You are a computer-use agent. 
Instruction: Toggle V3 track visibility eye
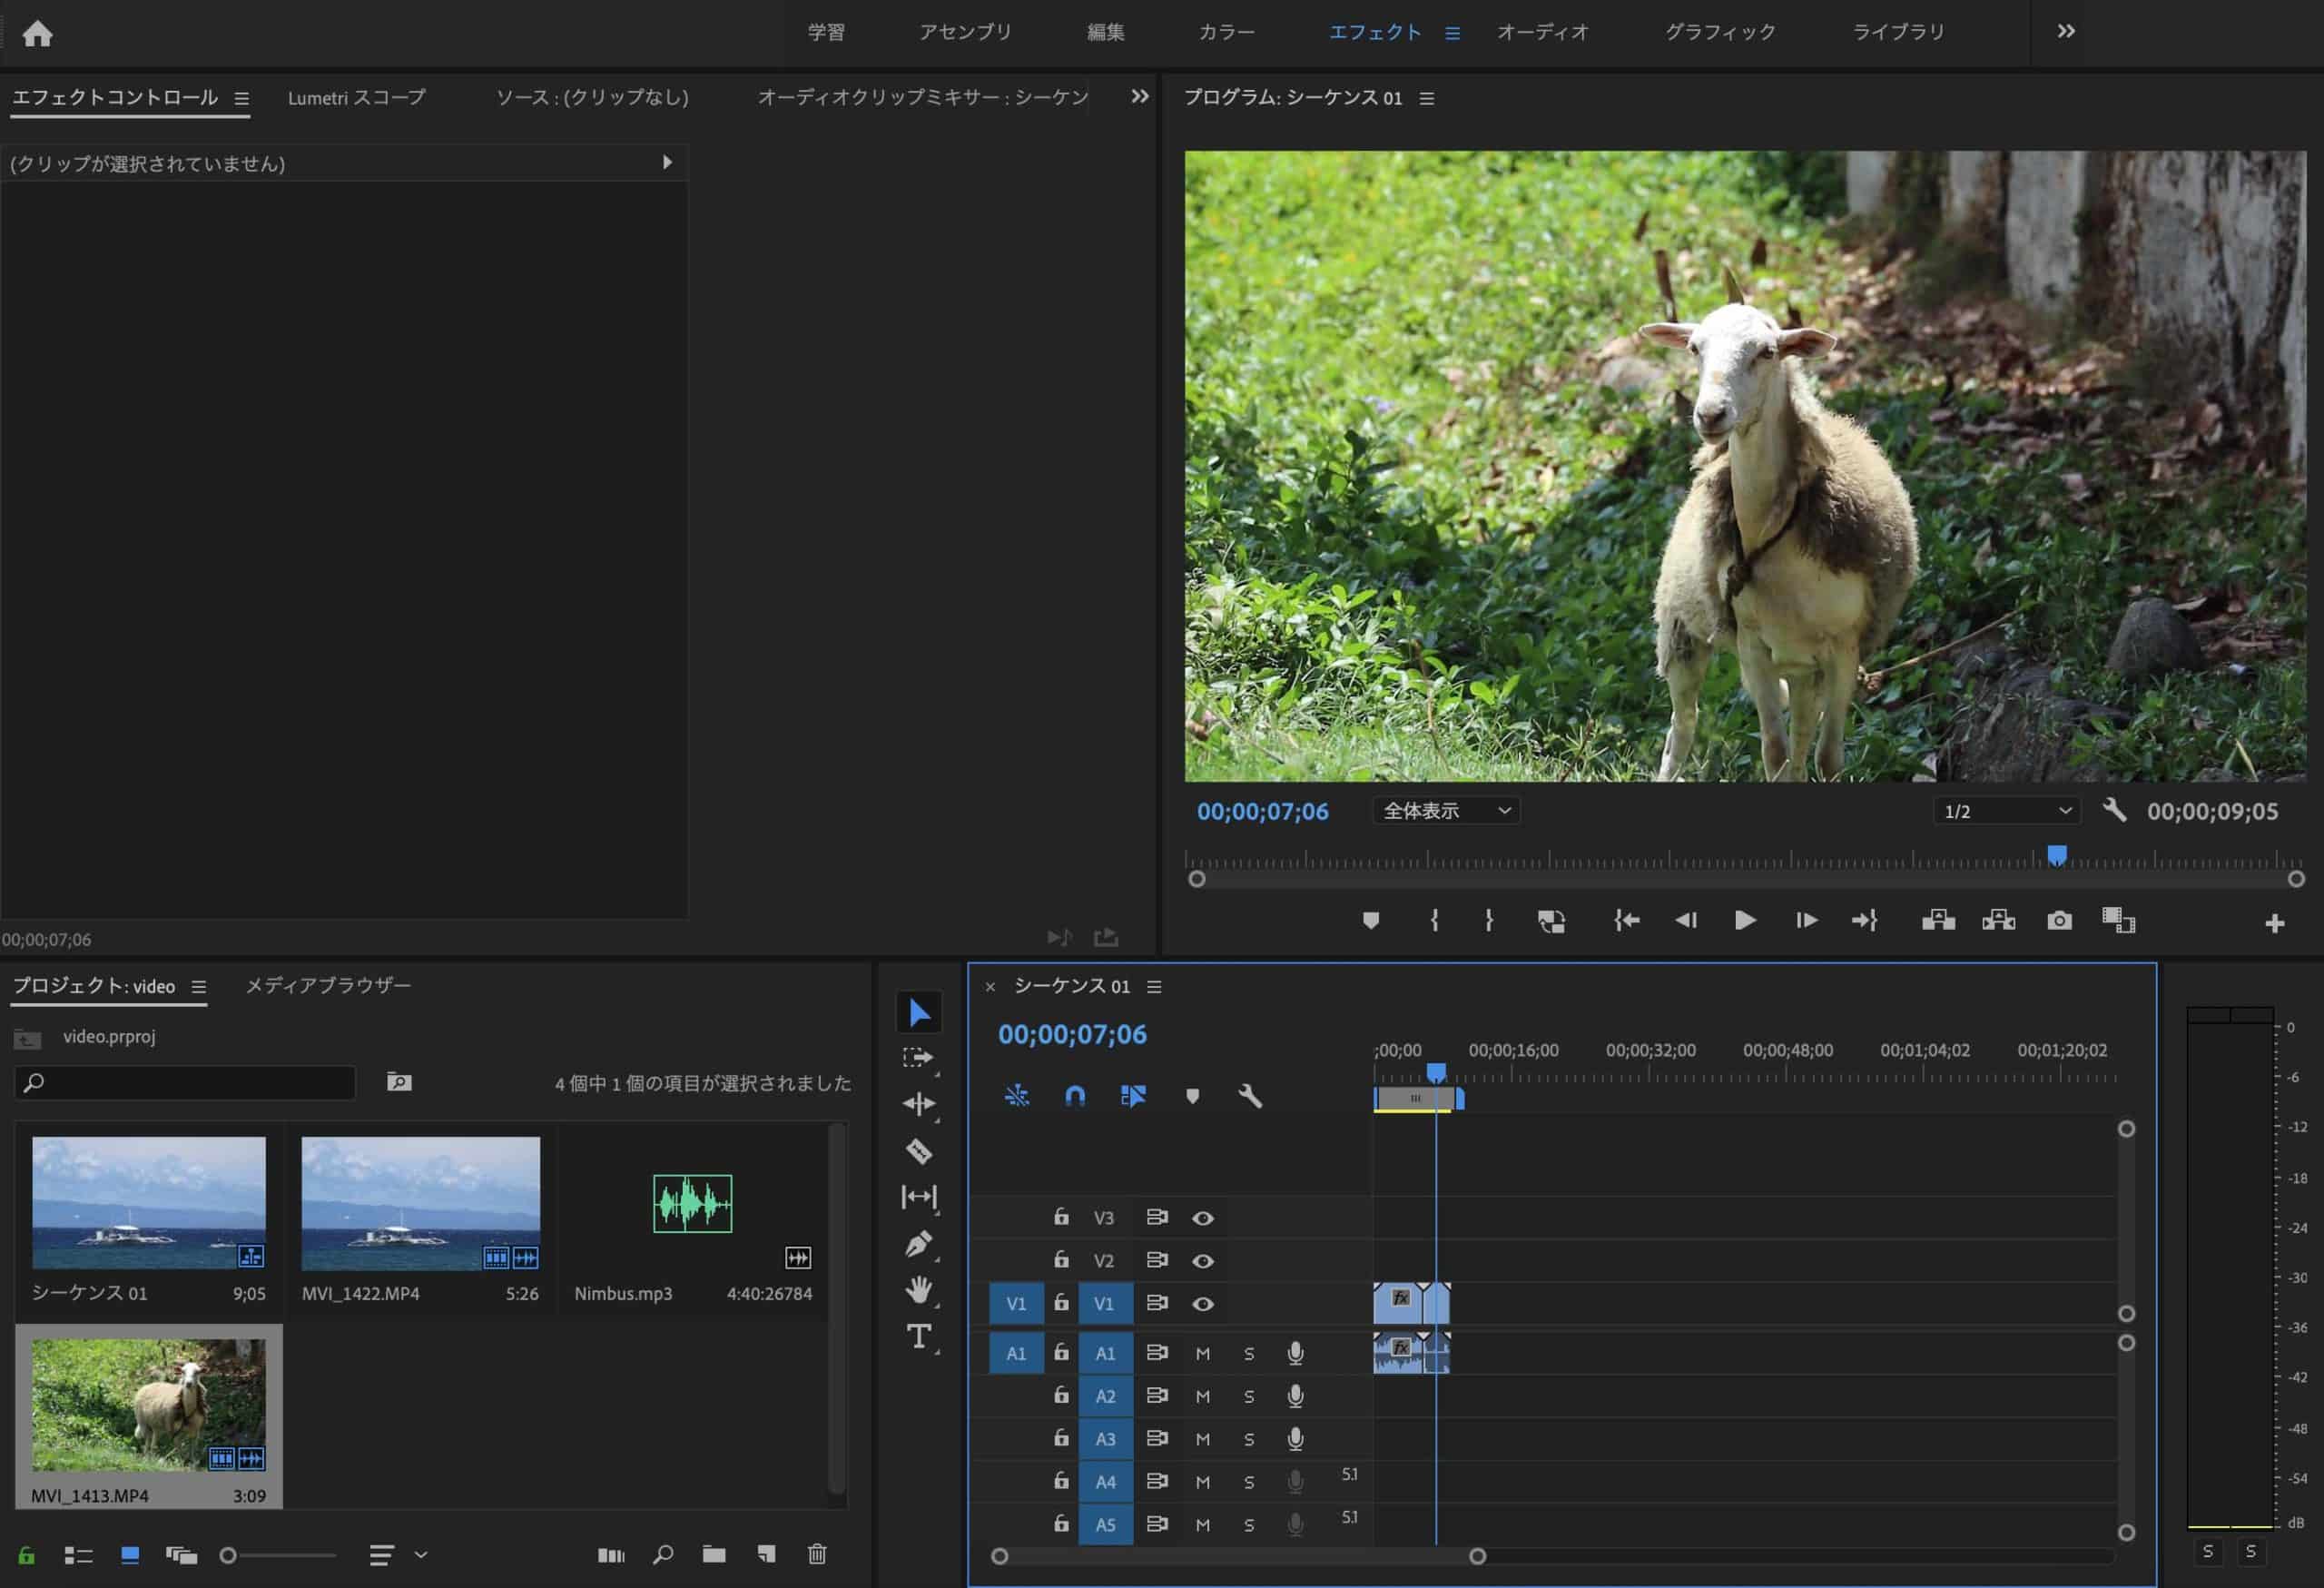pos(1203,1218)
